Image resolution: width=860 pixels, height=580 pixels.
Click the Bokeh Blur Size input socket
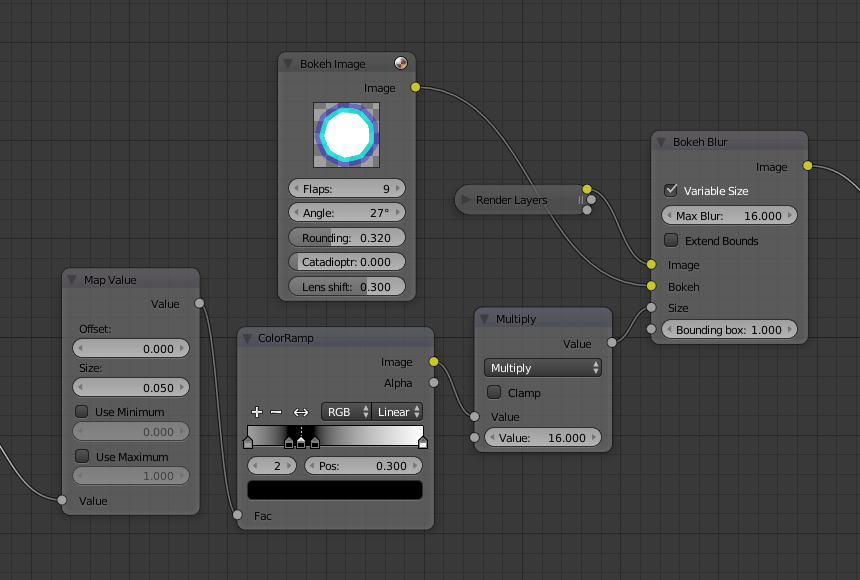(x=651, y=307)
